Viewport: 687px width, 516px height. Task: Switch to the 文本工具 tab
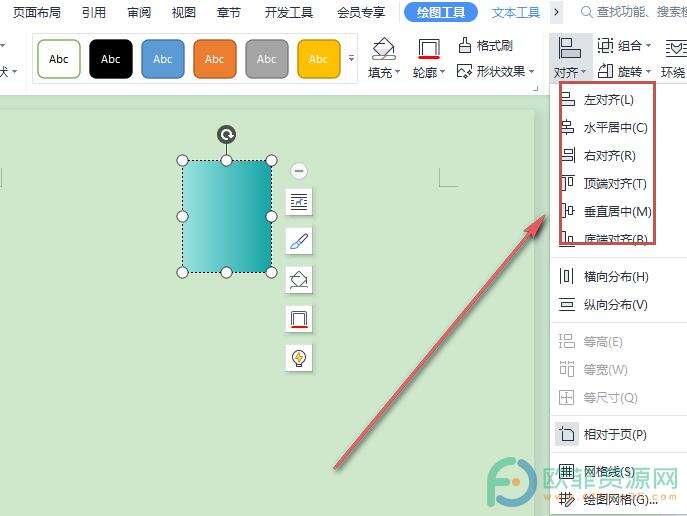tap(516, 12)
